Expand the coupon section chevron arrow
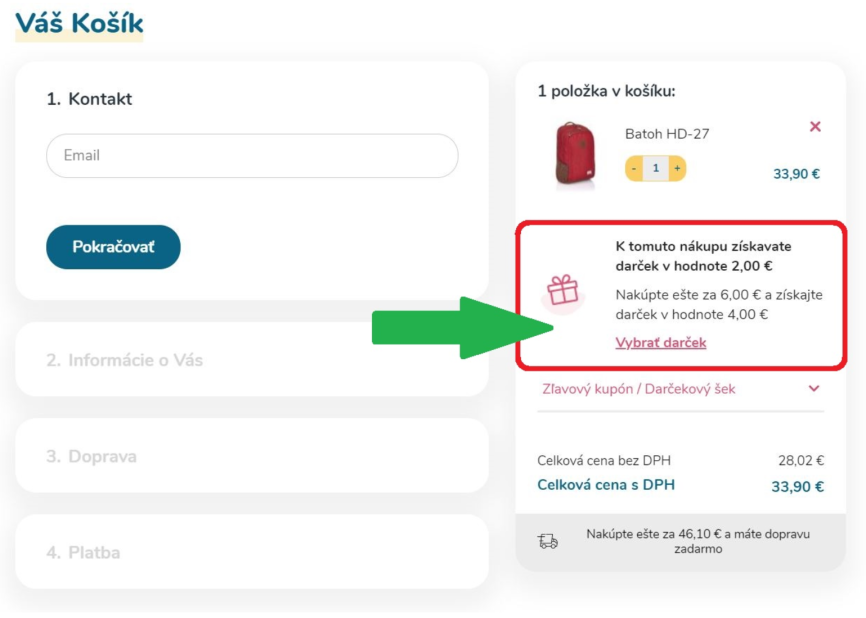This screenshot has width=866, height=618. [x=814, y=389]
